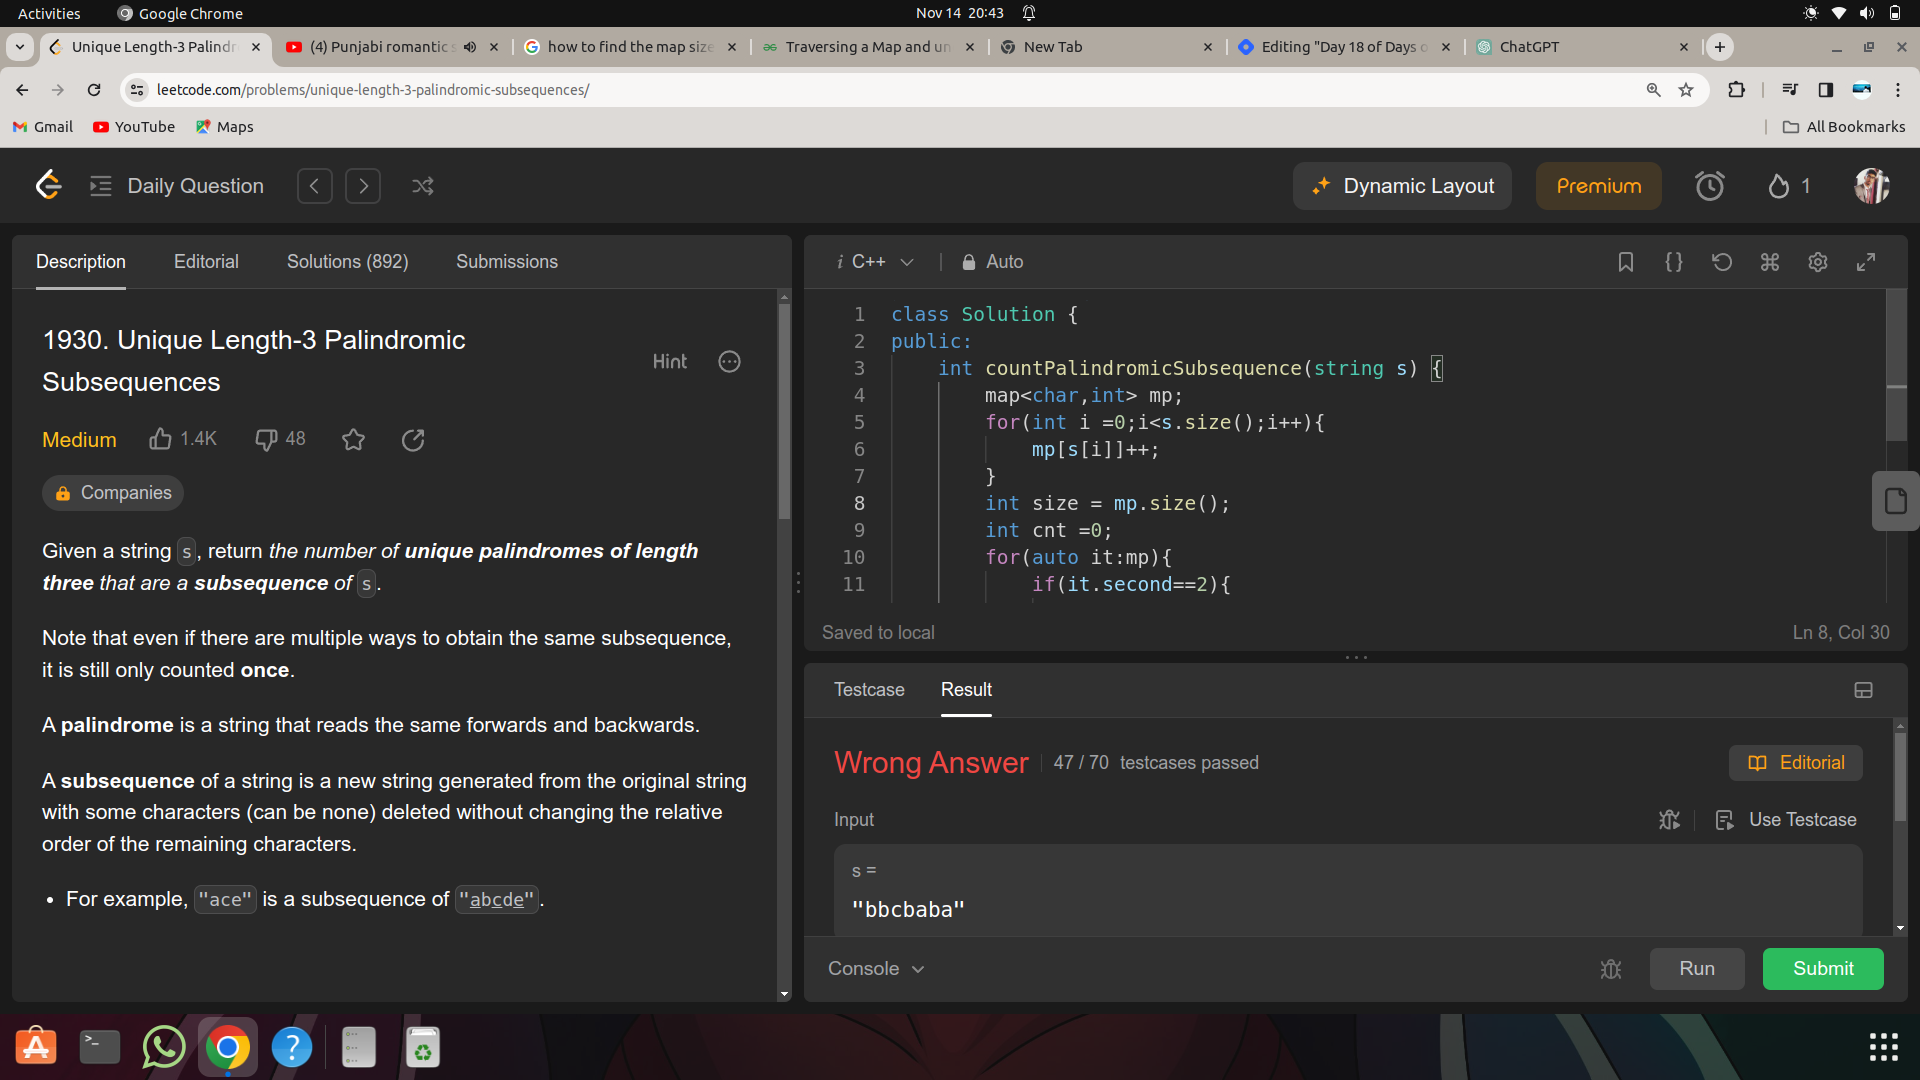Expand the editor to fullscreen

click(1866, 262)
